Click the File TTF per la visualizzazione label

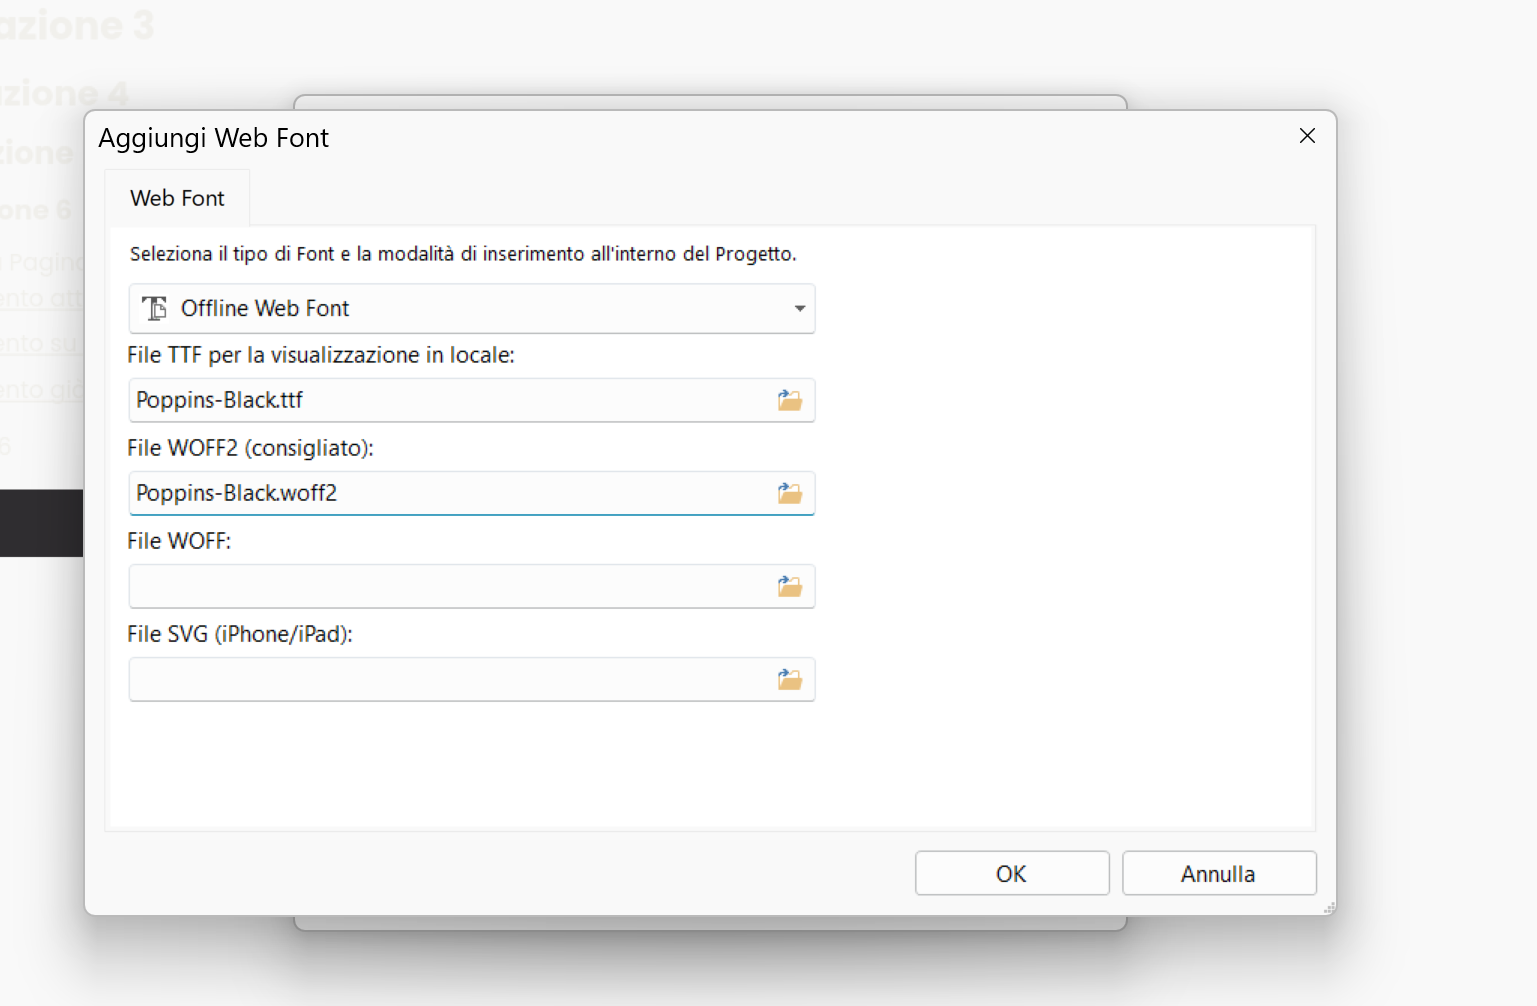(x=320, y=355)
